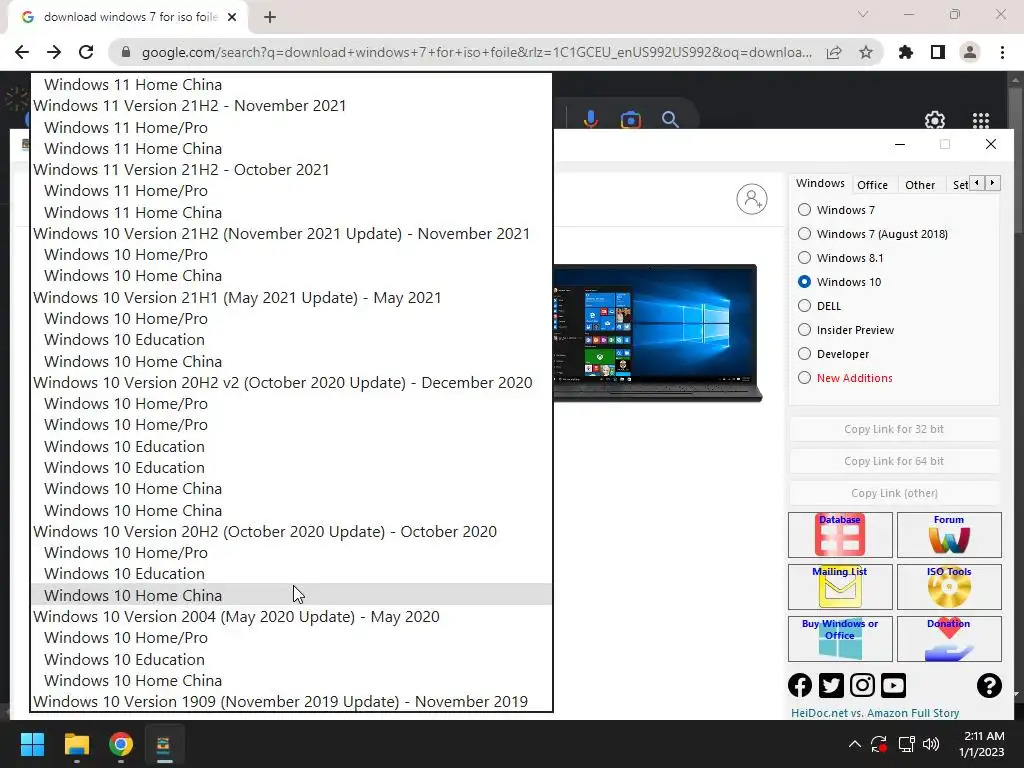The width and height of the screenshot is (1024, 768).
Task: Click Copy Link for 64 bit button
Action: point(894,461)
